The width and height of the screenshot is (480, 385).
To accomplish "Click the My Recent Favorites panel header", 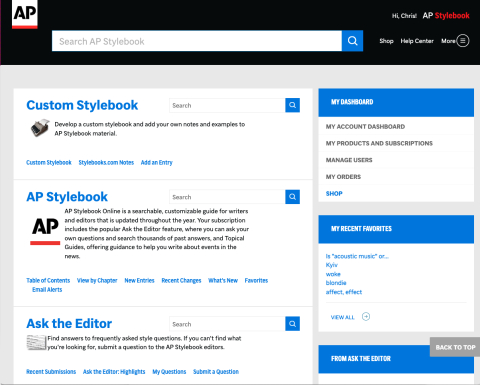I will (x=396, y=229).
